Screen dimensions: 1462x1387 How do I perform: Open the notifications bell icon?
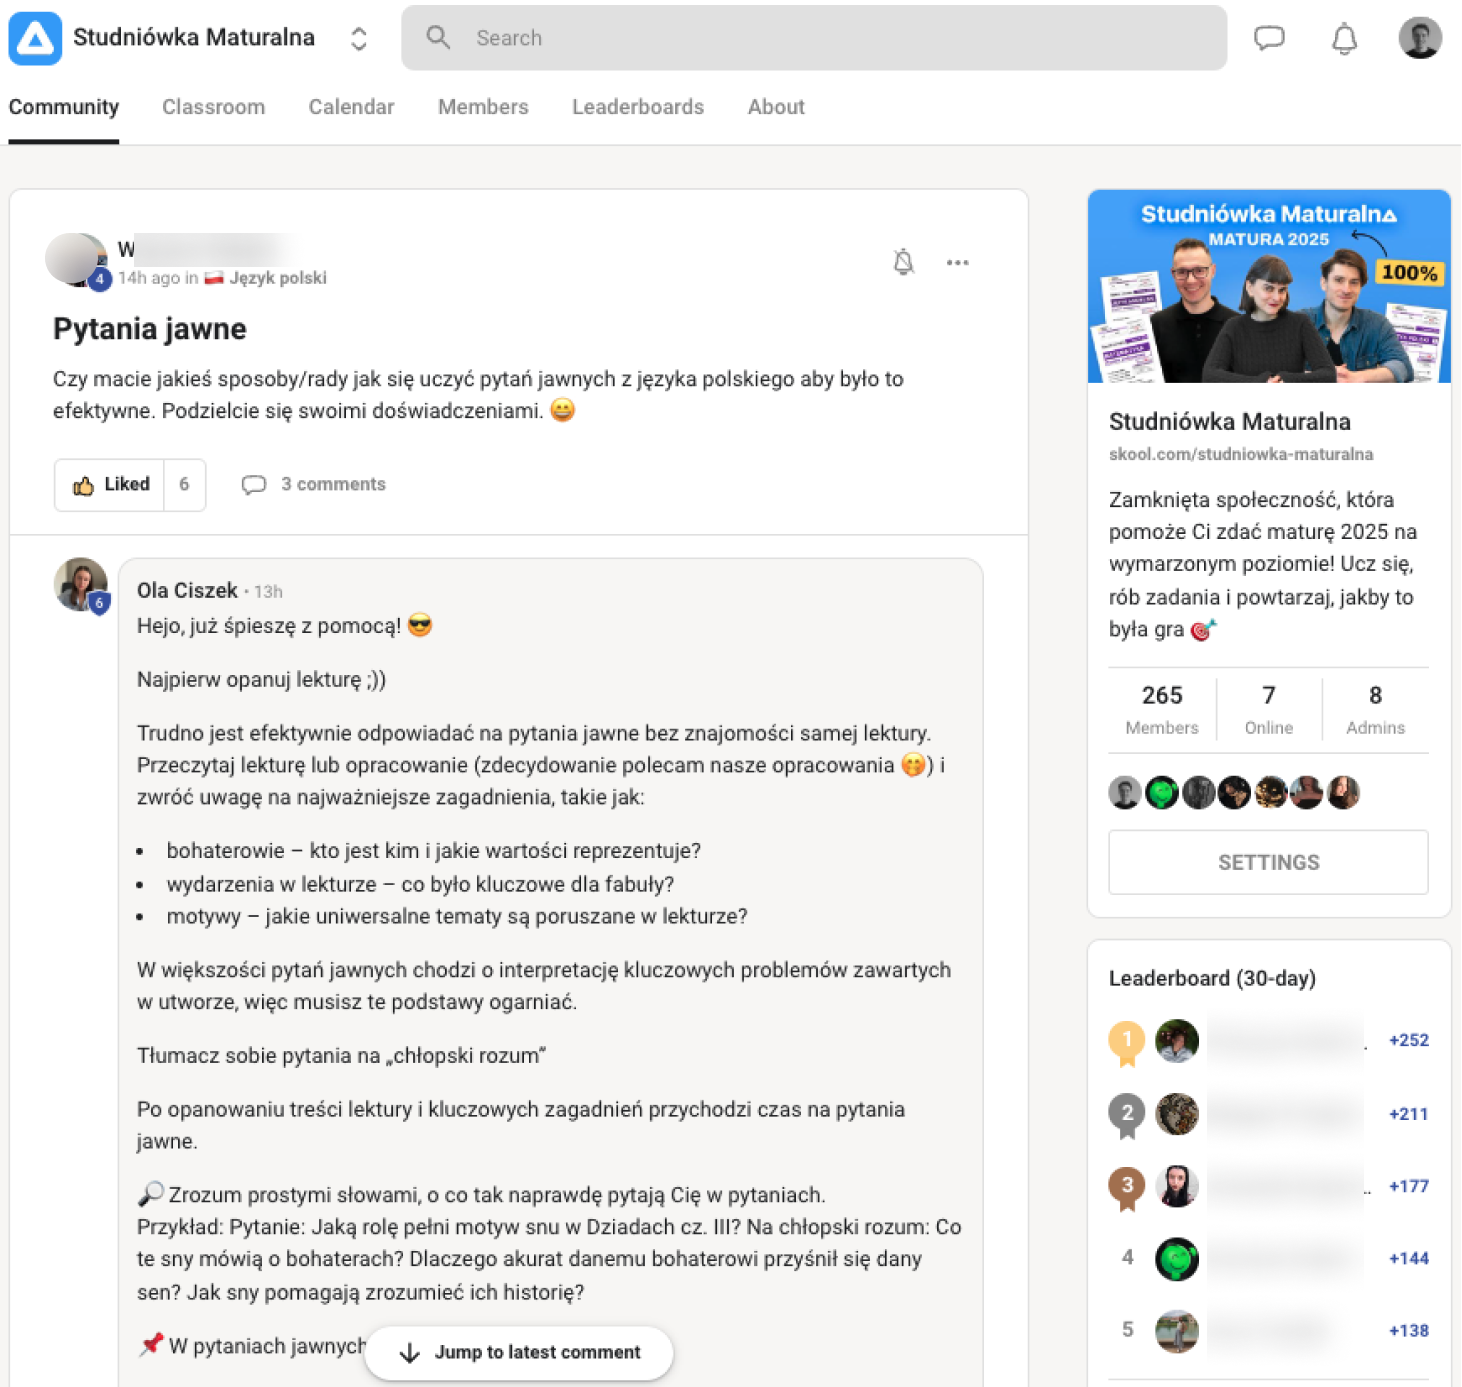point(1344,38)
